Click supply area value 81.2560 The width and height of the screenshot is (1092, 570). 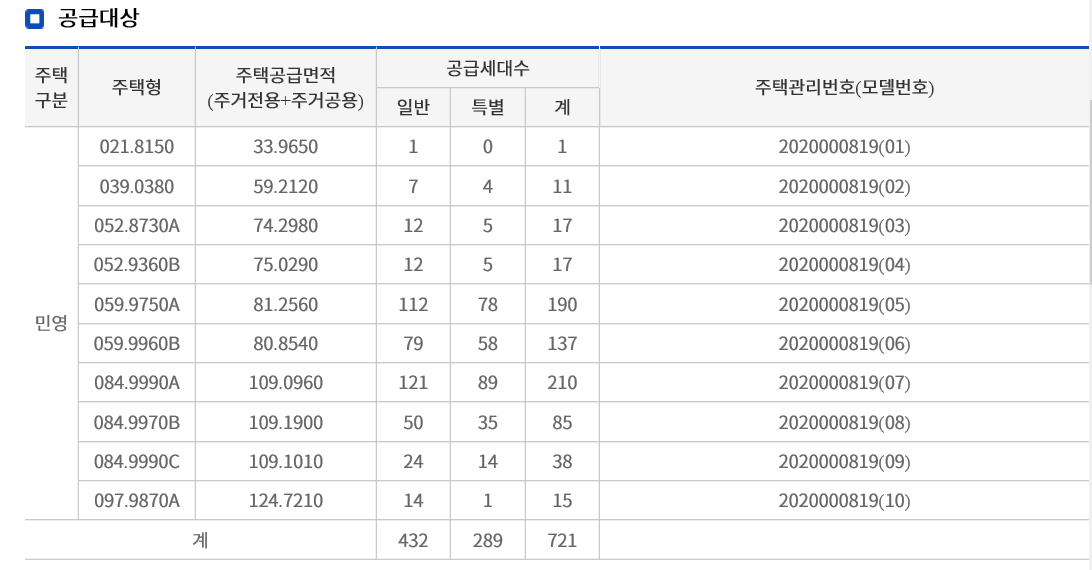coord(286,305)
